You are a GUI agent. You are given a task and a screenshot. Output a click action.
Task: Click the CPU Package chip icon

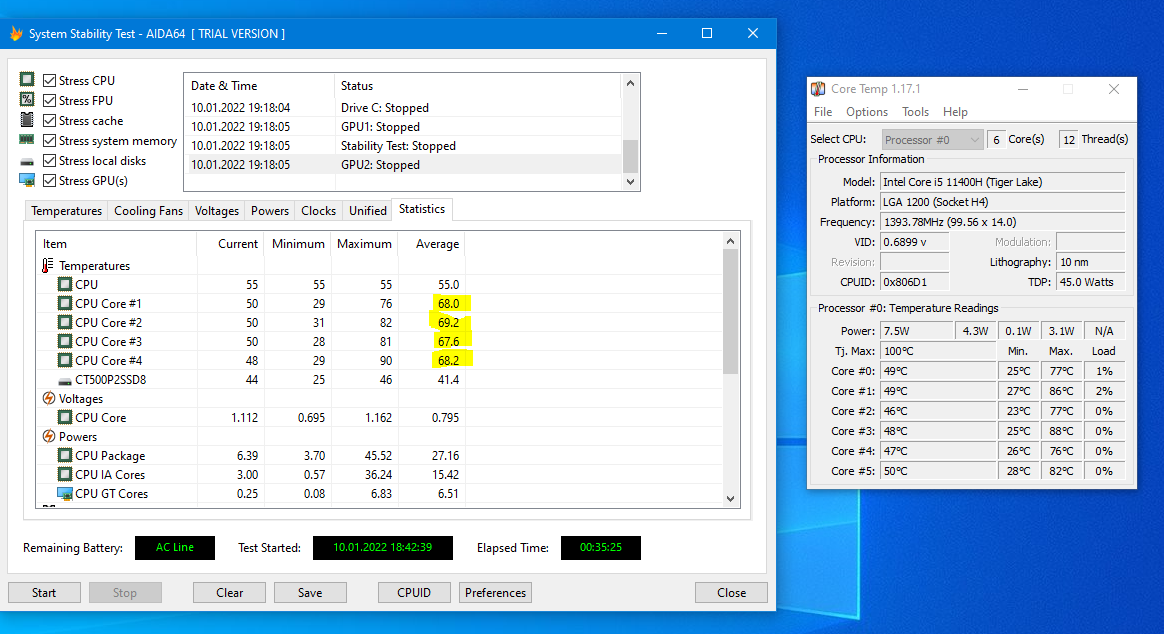tap(65, 455)
